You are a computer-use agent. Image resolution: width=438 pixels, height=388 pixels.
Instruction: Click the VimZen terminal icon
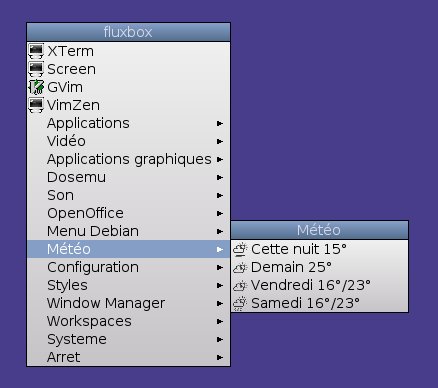[36, 105]
